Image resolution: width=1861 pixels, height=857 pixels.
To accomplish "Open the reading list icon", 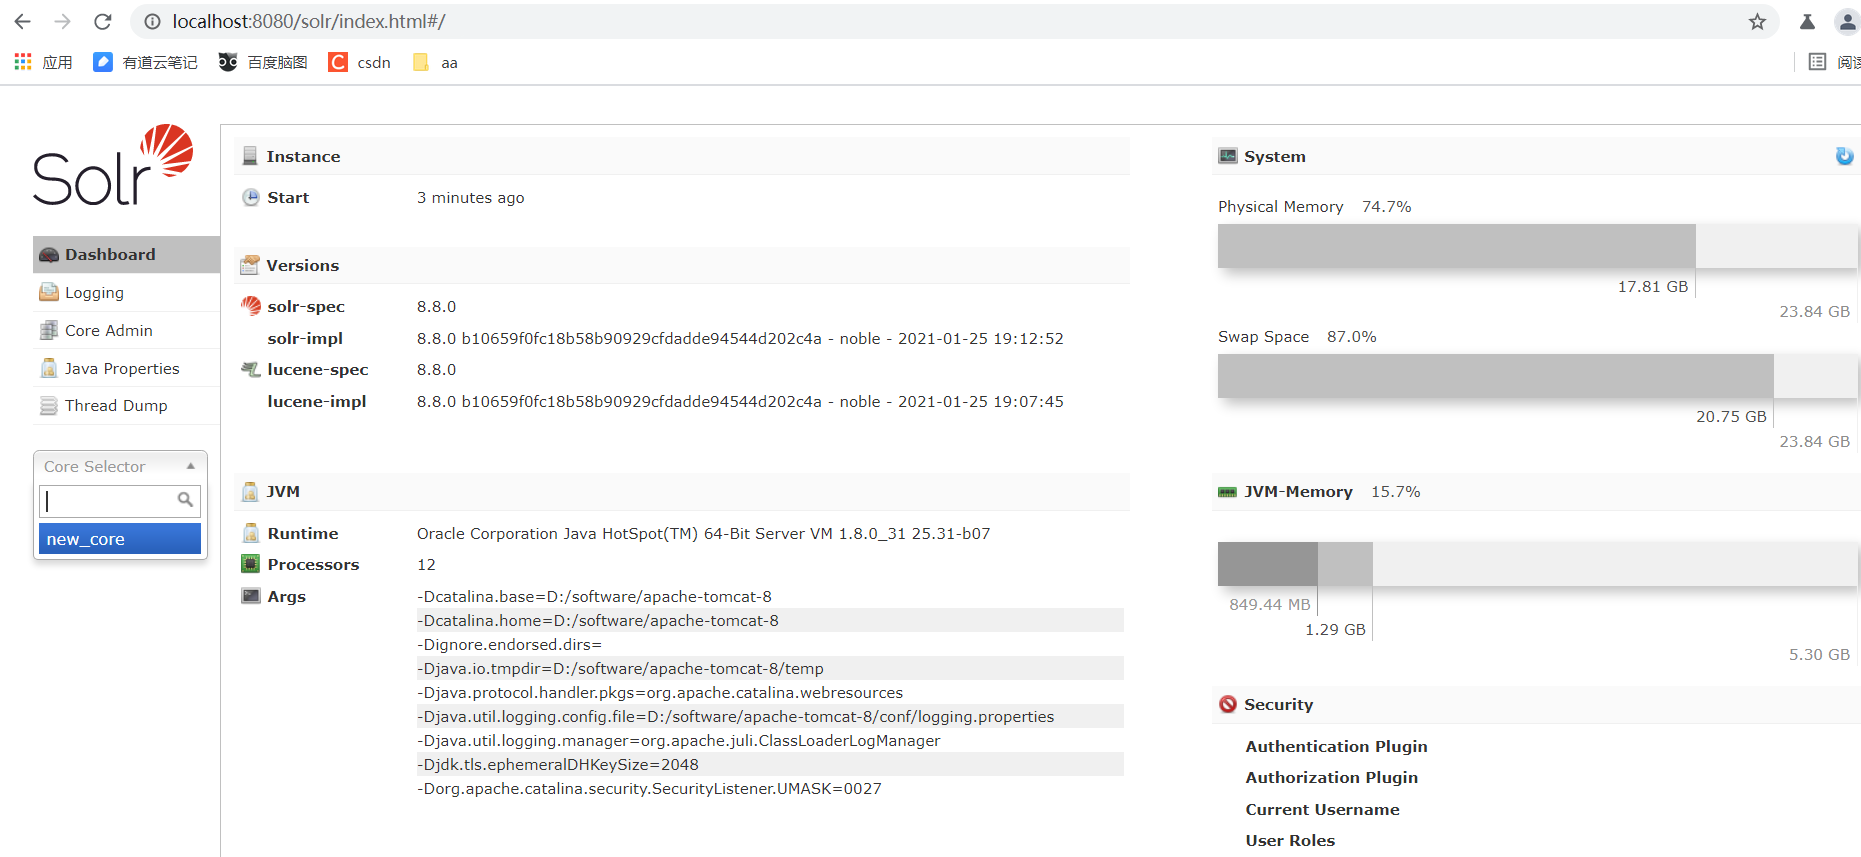I will click(1817, 62).
